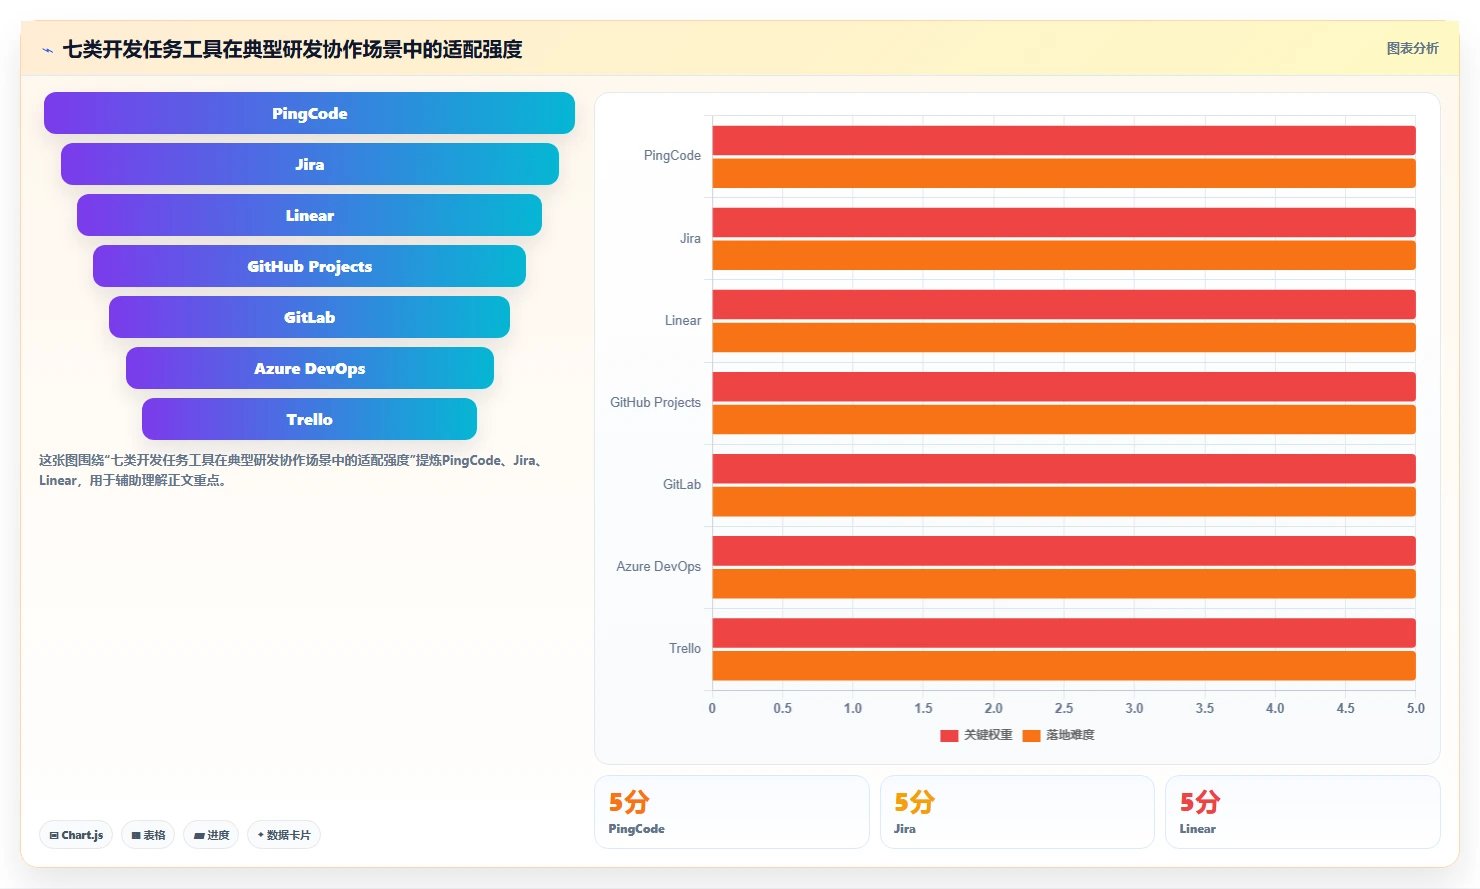Open the Jira 5分 score card
The height and width of the screenshot is (889, 1480).
(1017, 812)
